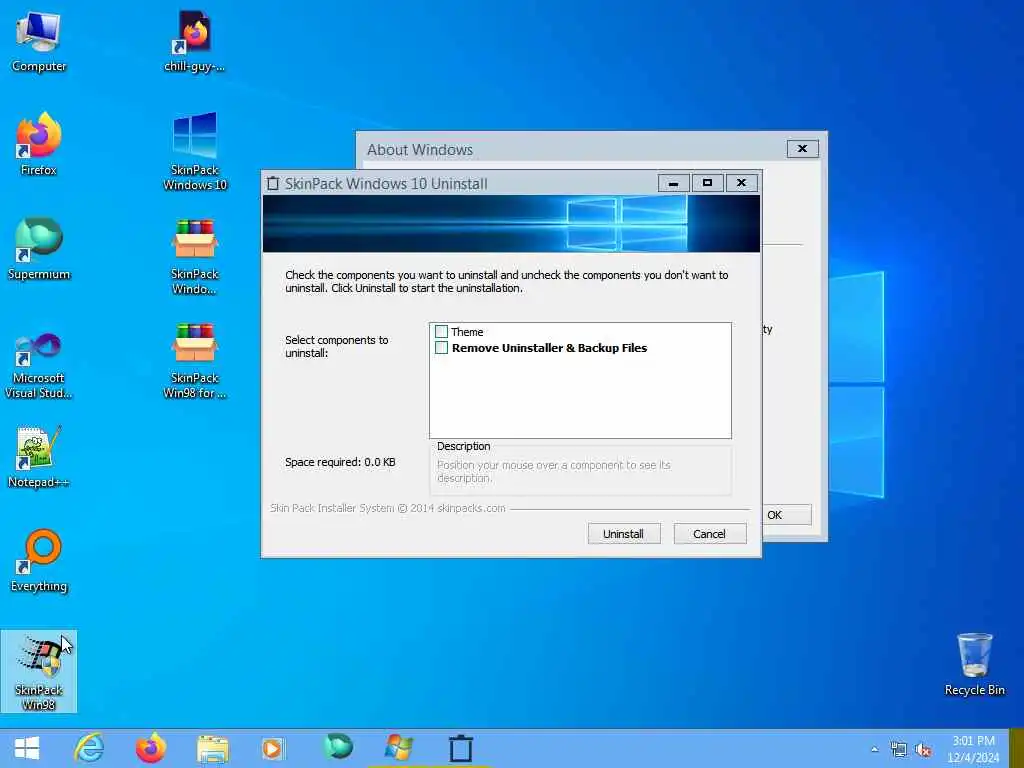
Task: Select the SkinPack Win98 for... archive icon
Action: pyautogui.click(x=195, y=360)
